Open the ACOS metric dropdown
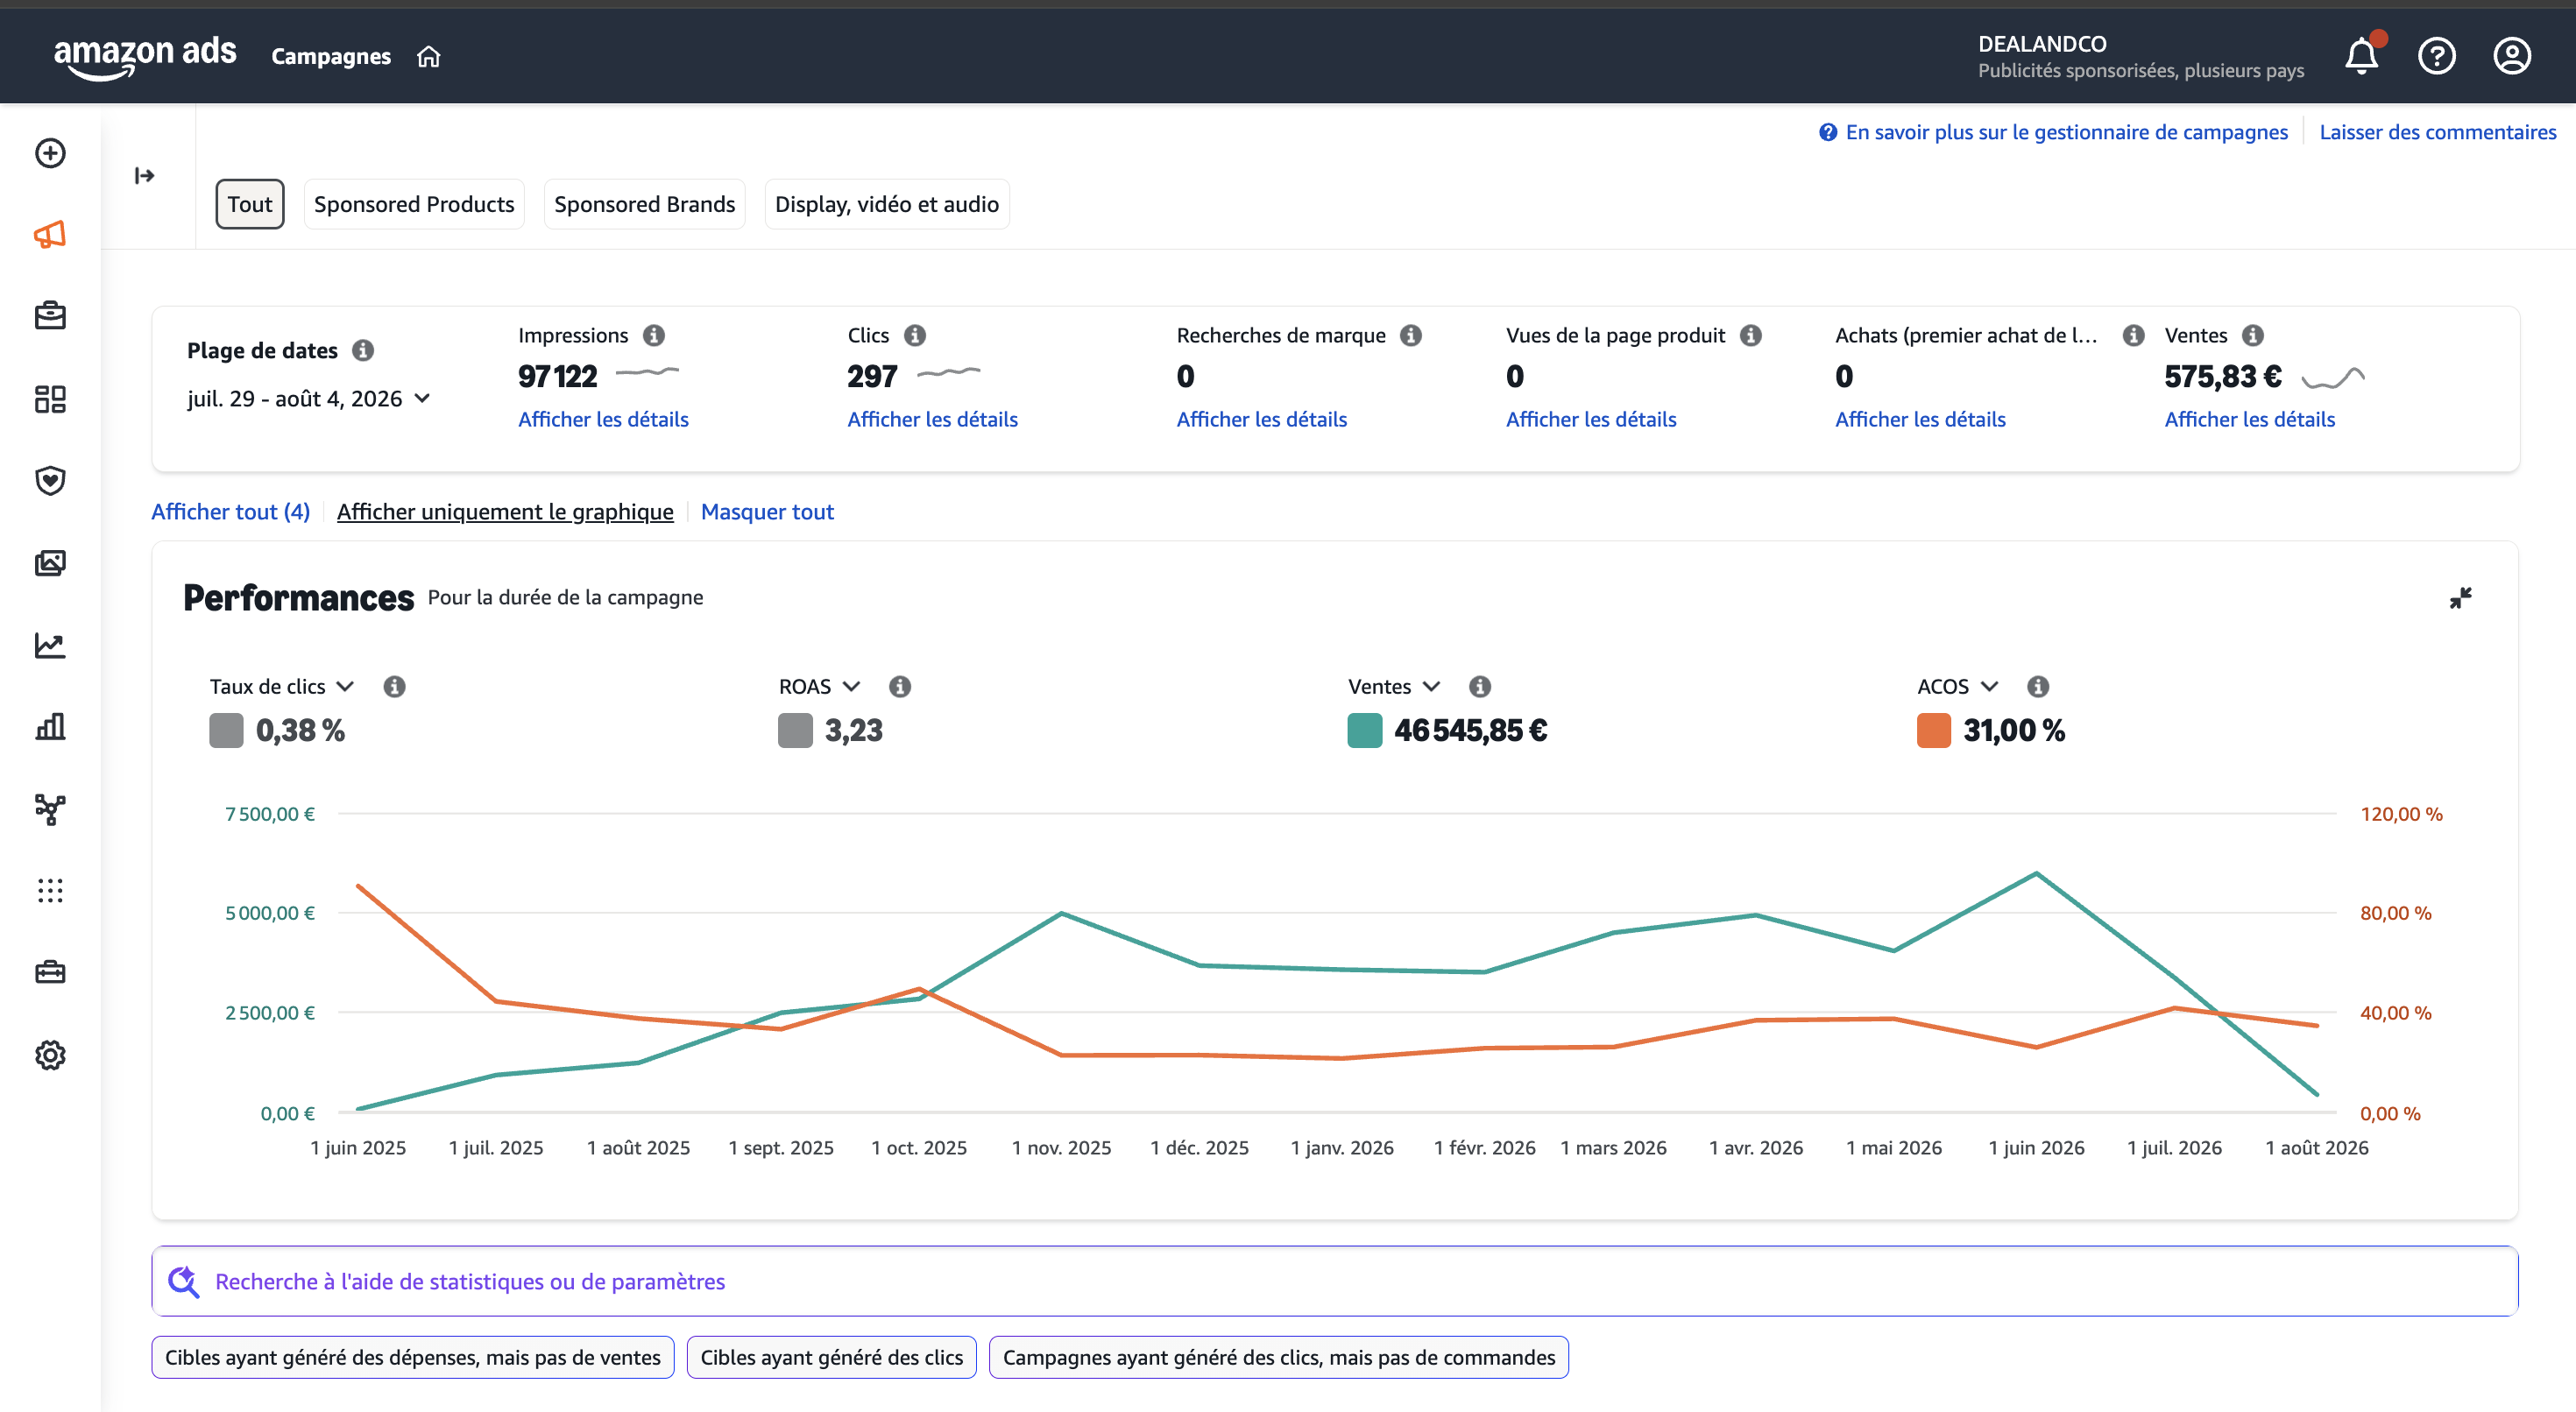Screen dimensions: 2576x1412 coord(1957,686)
